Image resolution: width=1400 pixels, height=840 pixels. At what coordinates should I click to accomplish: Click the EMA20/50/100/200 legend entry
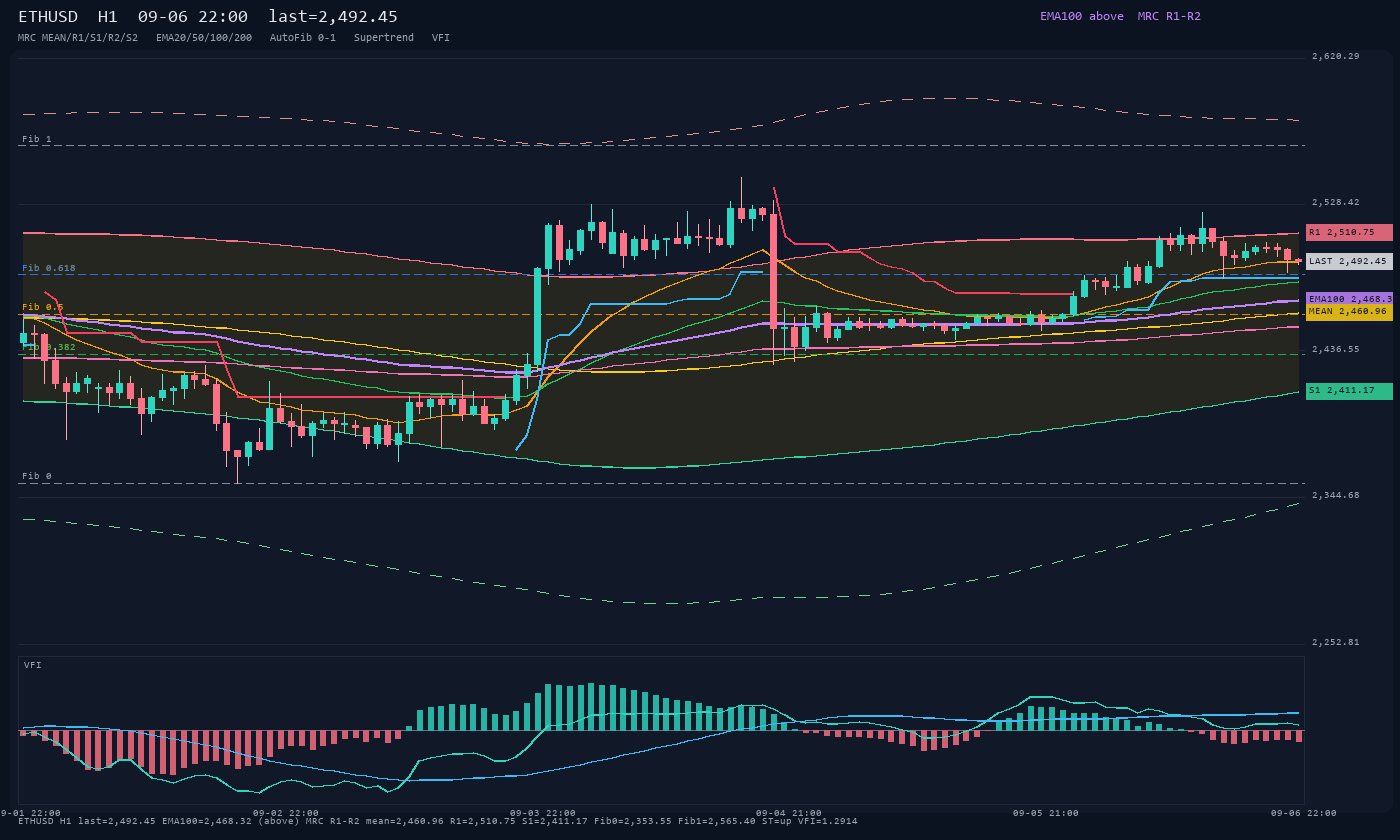(204, 38)
